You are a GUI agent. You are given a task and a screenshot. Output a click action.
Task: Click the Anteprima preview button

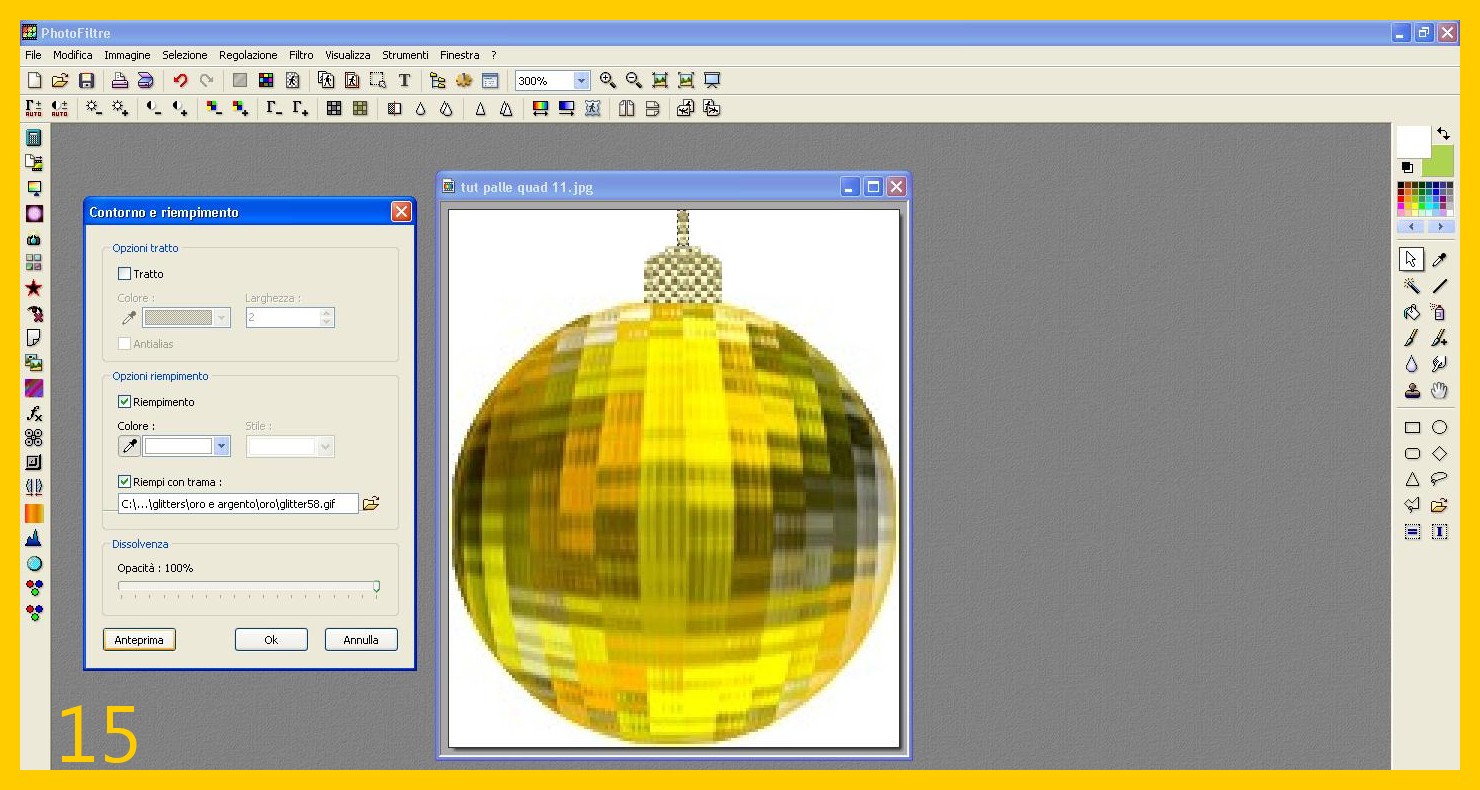coord(139,640)
